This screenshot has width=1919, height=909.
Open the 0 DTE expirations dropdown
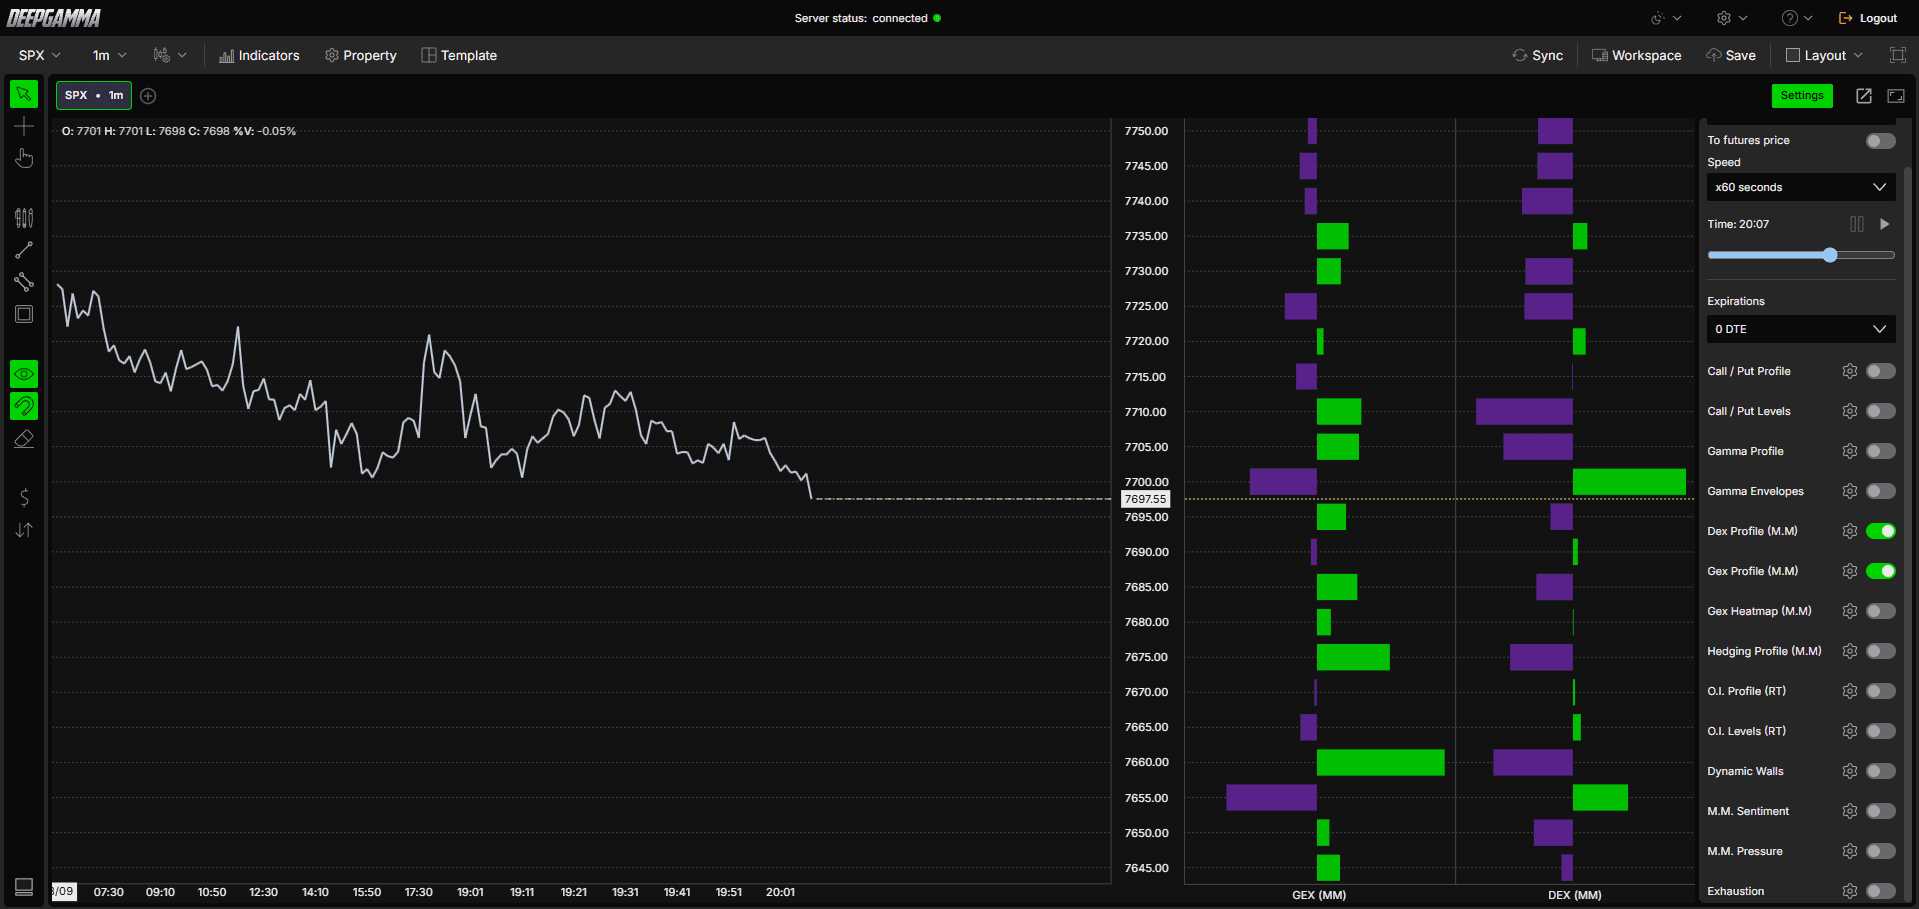[1801, 329]
